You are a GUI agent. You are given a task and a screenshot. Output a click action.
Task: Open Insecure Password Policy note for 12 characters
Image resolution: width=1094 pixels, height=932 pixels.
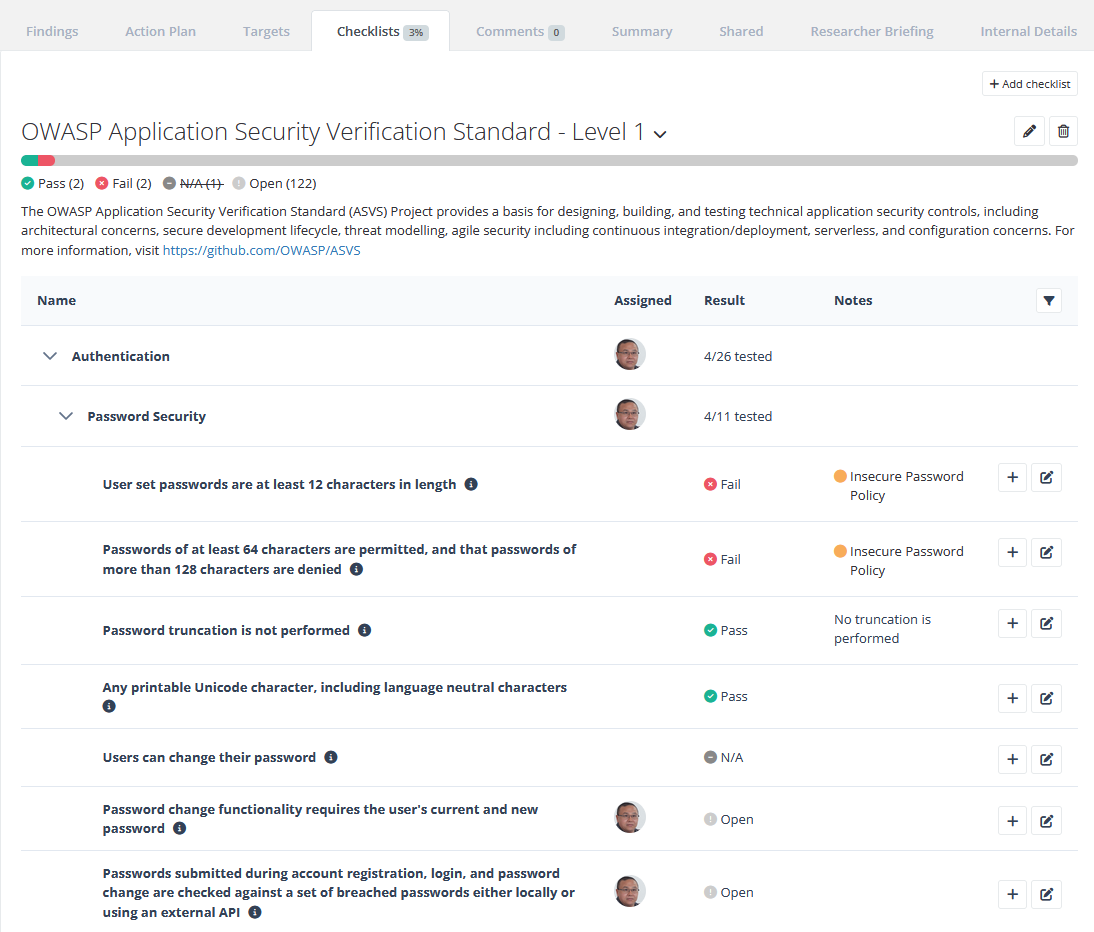(899, 486)
